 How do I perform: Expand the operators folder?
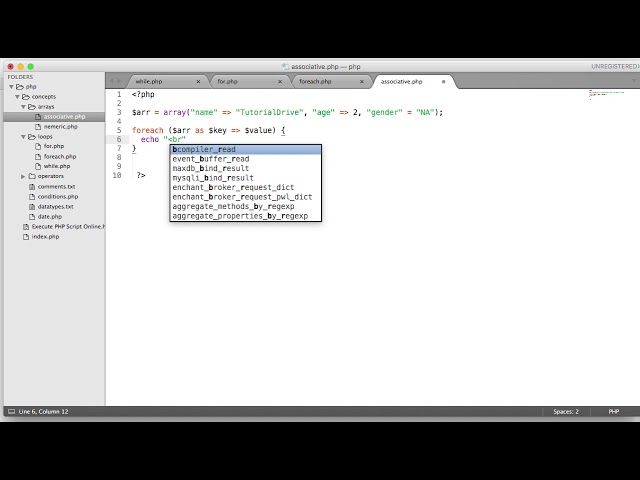point(23,176)
